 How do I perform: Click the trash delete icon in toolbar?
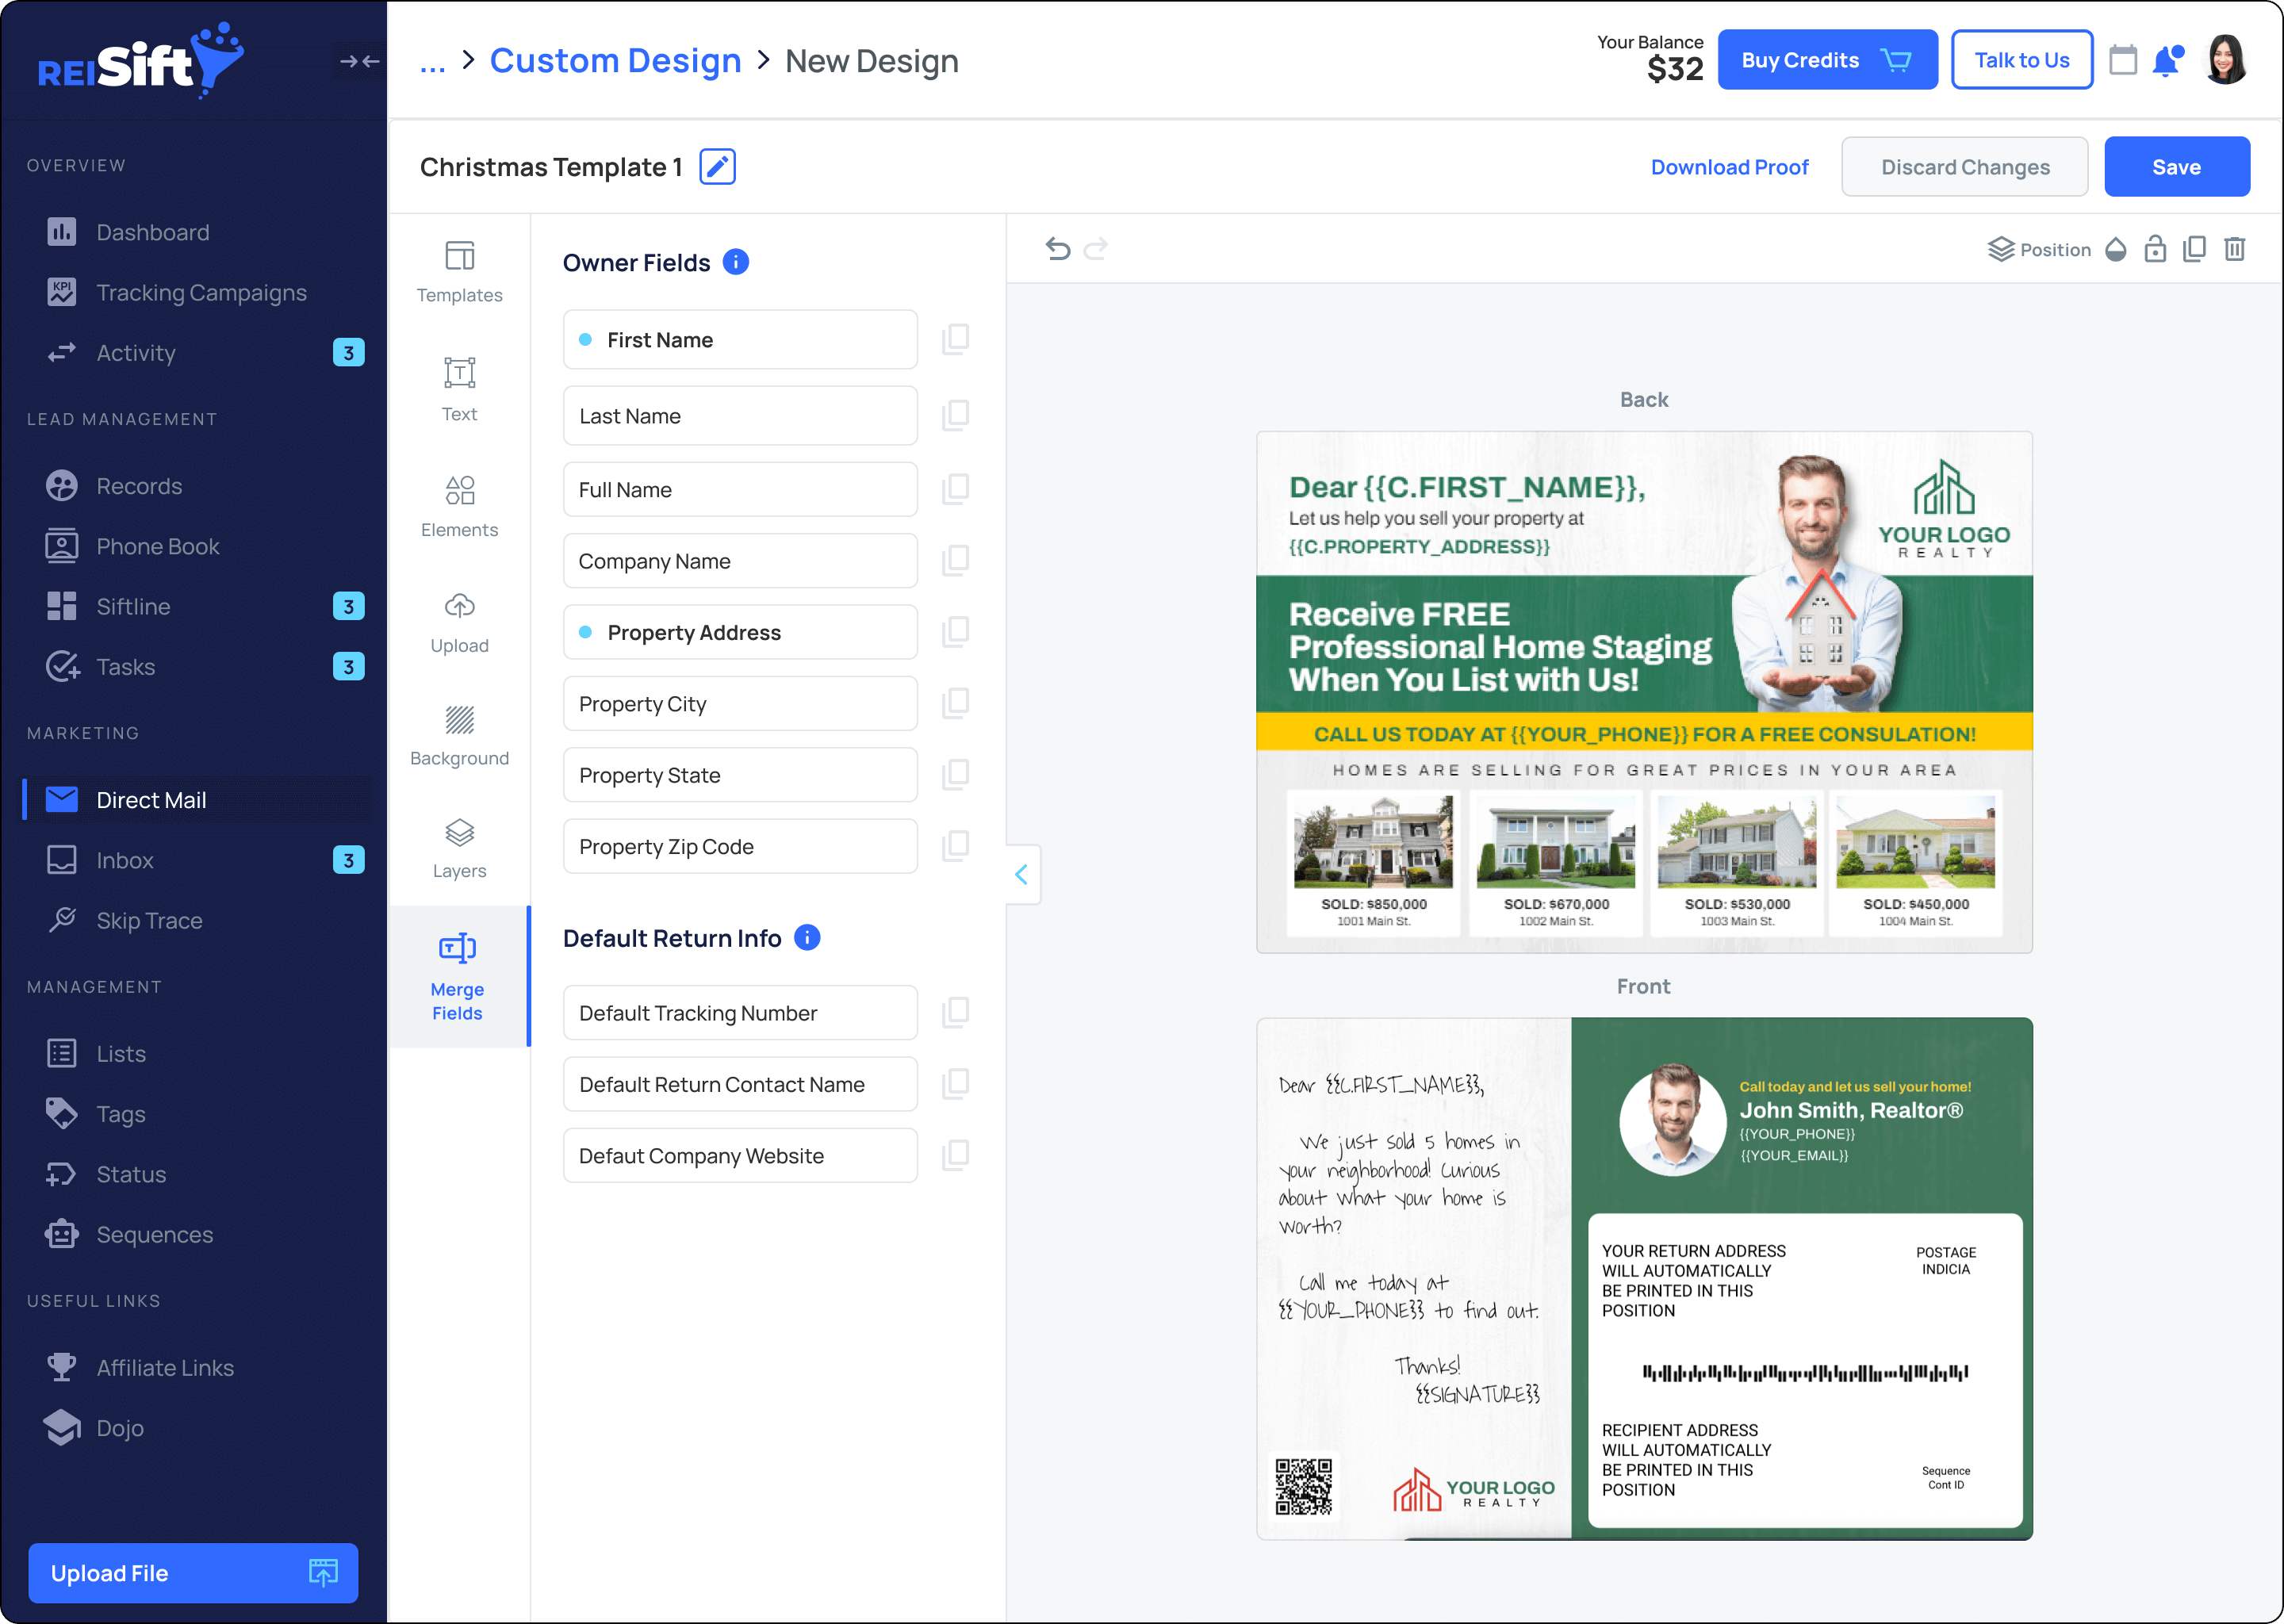tap(2234, 249)
